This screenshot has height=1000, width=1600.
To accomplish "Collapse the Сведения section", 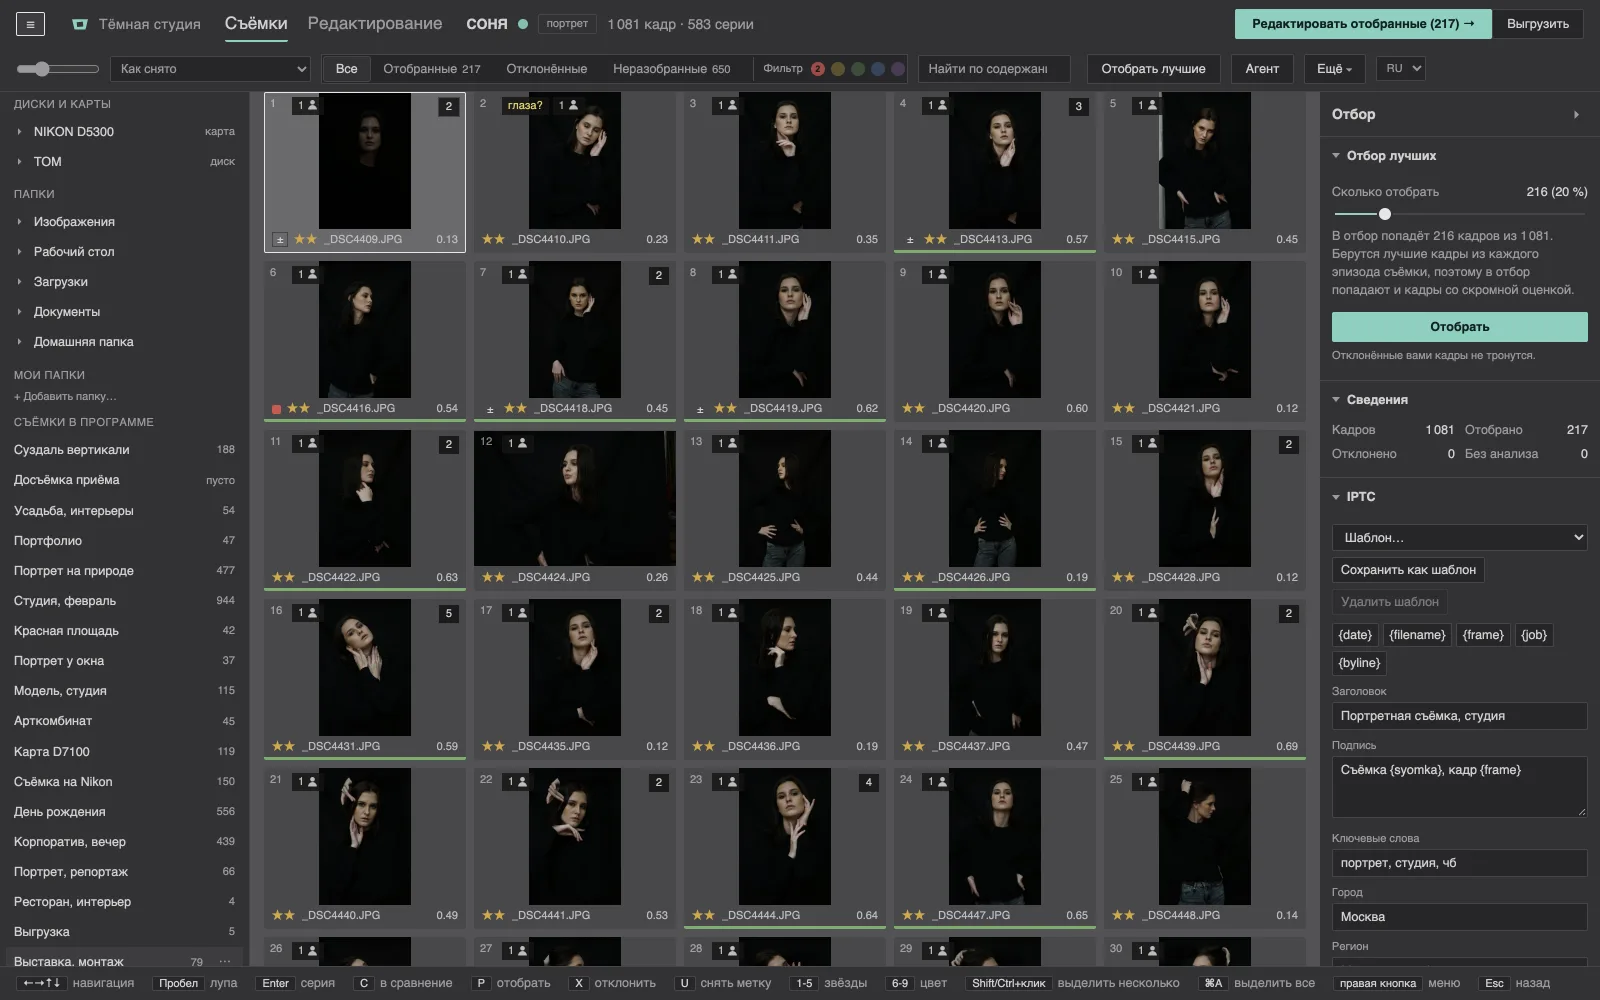I will (1336, 400).
